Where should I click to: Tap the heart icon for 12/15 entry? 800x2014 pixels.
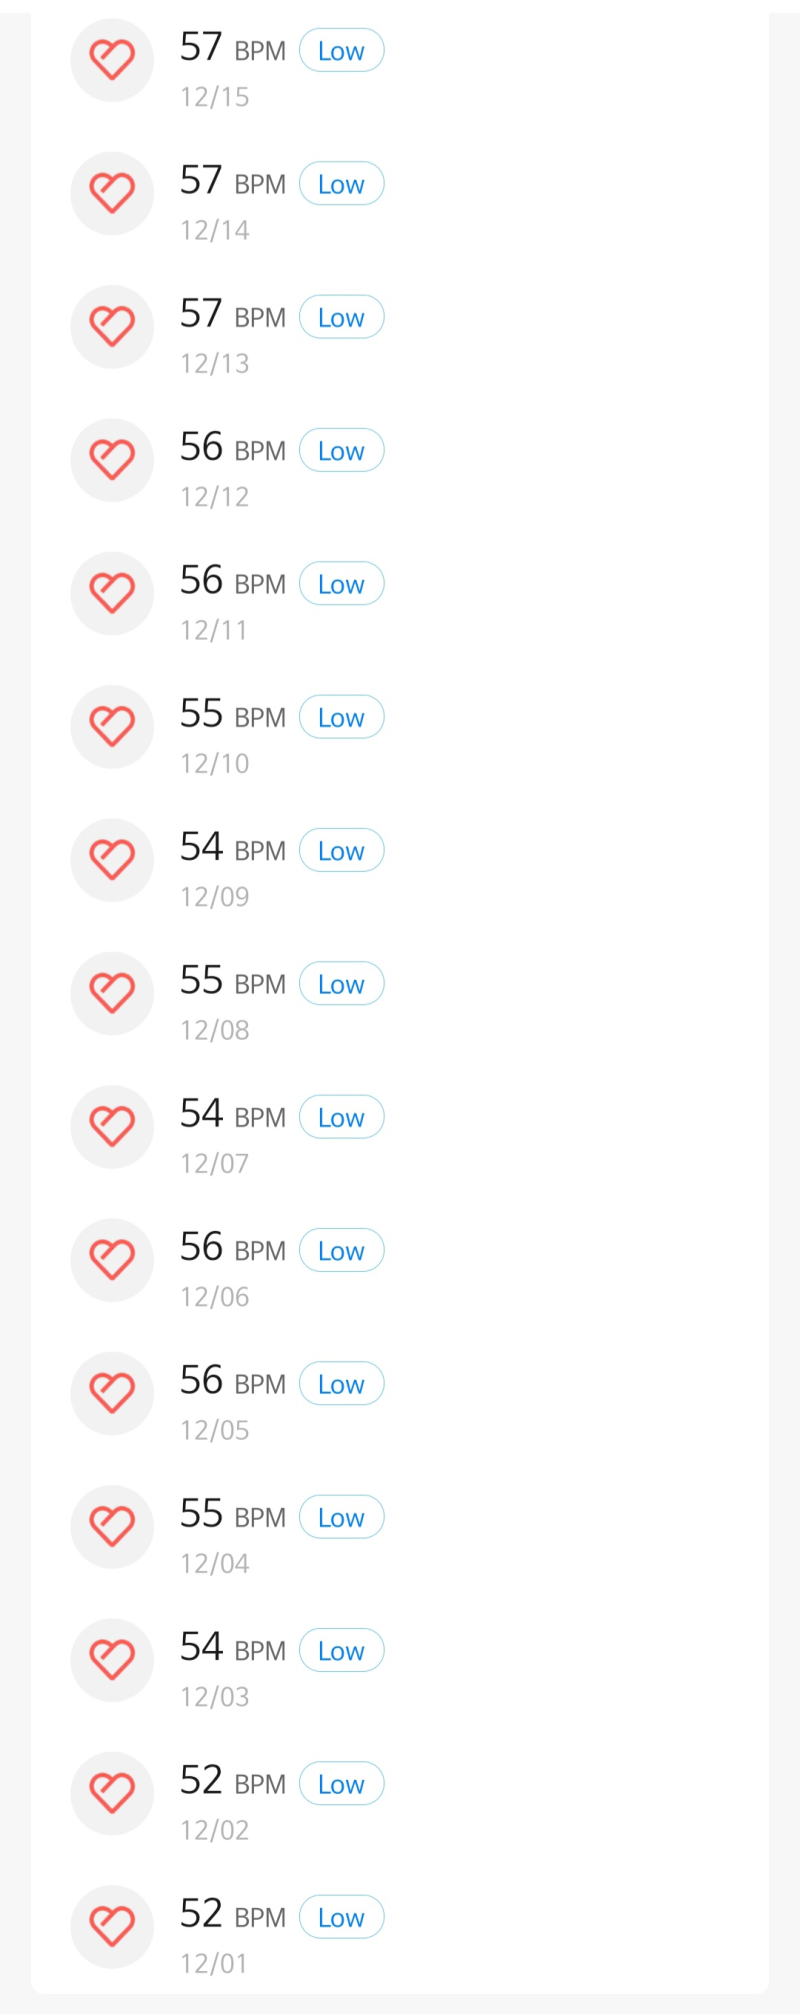point(112,60)
